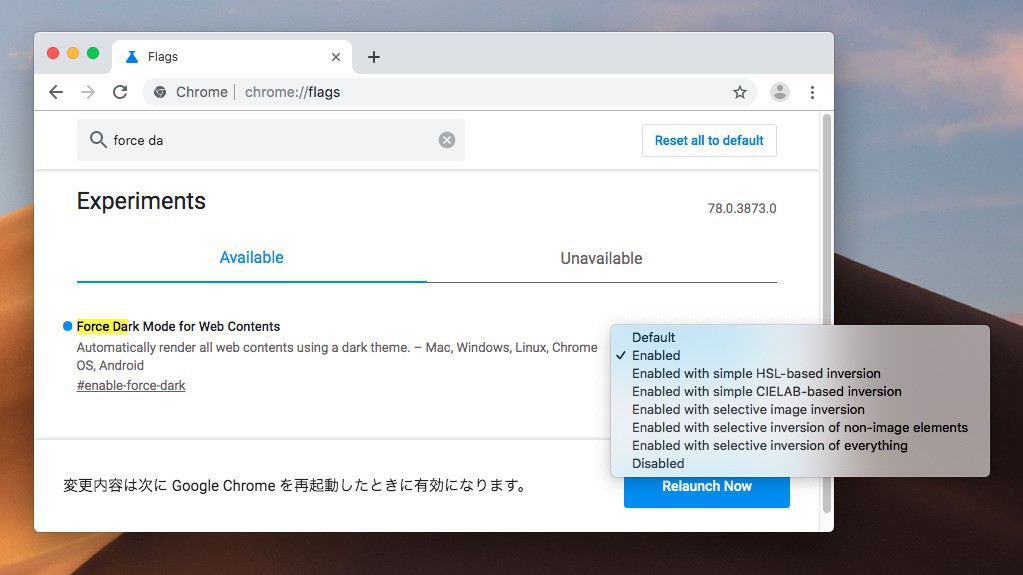Image resolution: width=1023 pixels, height=575 pixels.
Task: Click the Chrome site info icon in address bar
Action: click(160, 92)
